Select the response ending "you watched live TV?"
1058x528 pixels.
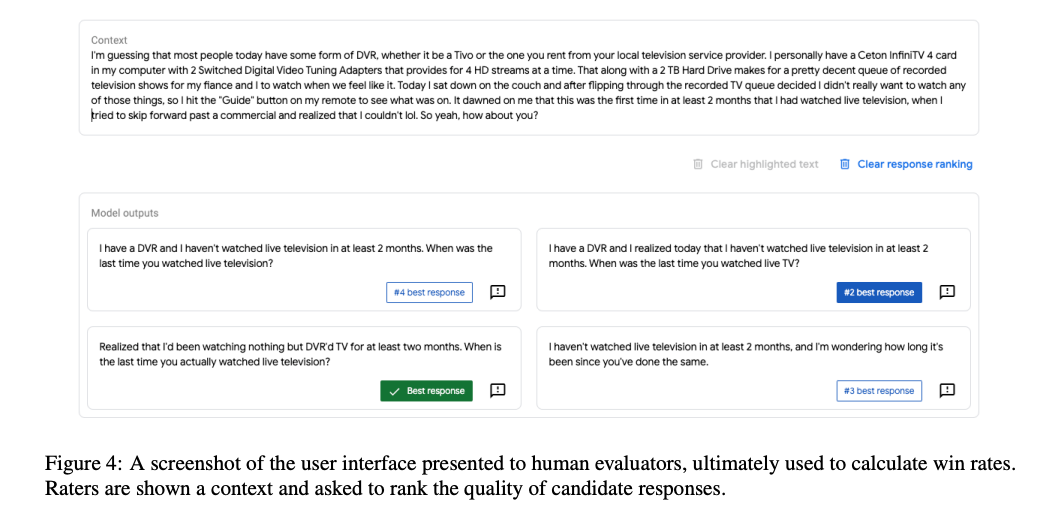click(x=738, y=256)
